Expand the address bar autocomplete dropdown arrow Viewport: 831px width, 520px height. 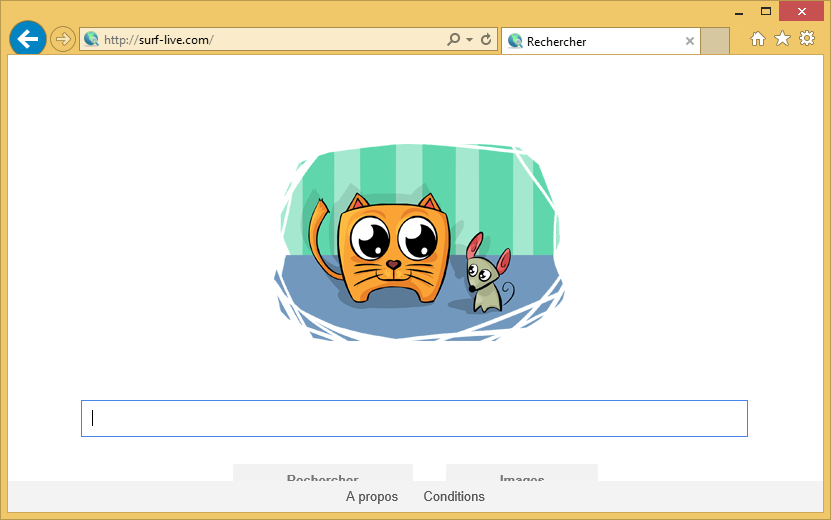click(x=469, y=40)
